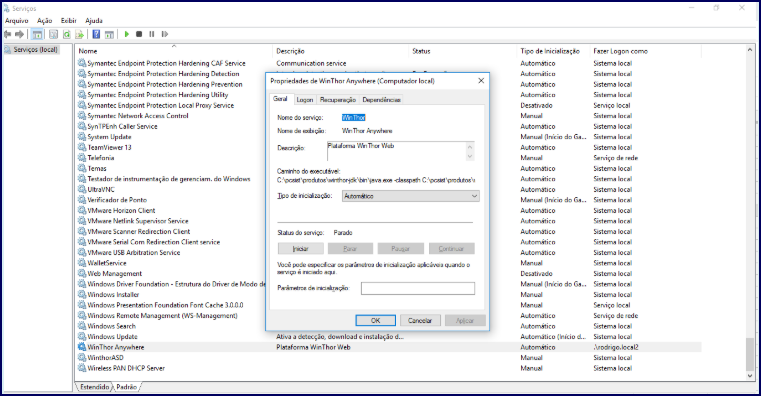Click the gear icon of Windows Installer
Screen dimensions: 761x396
82,295
